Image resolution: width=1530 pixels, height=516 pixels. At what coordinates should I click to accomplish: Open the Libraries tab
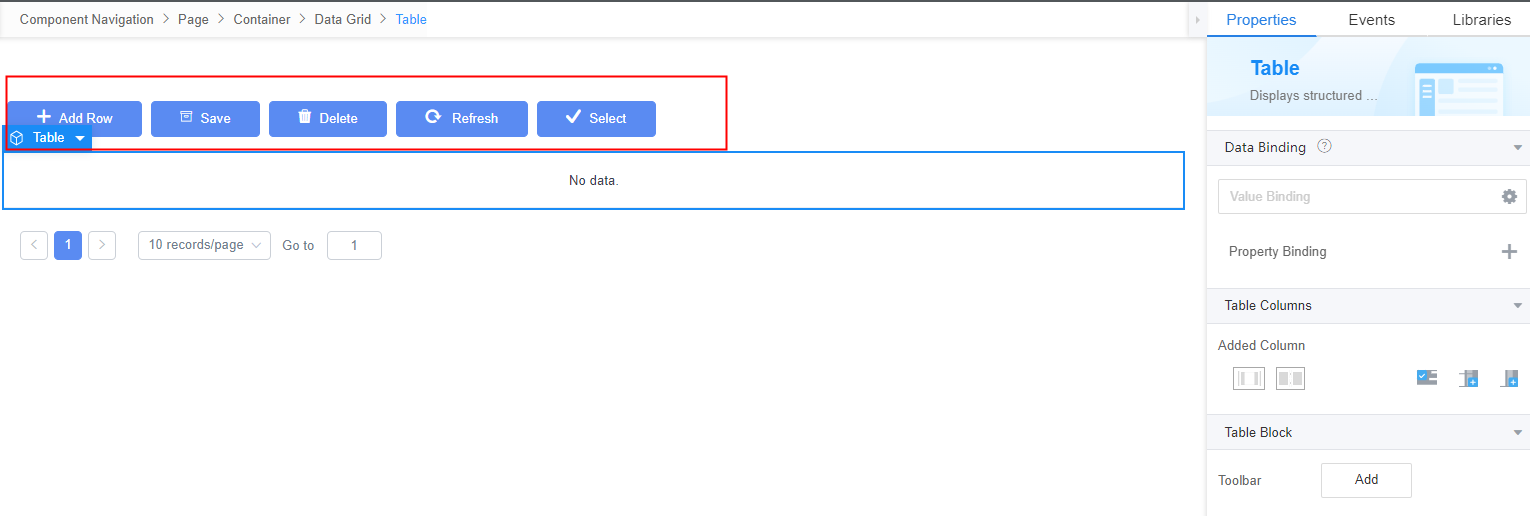(x=1481, y=20)
